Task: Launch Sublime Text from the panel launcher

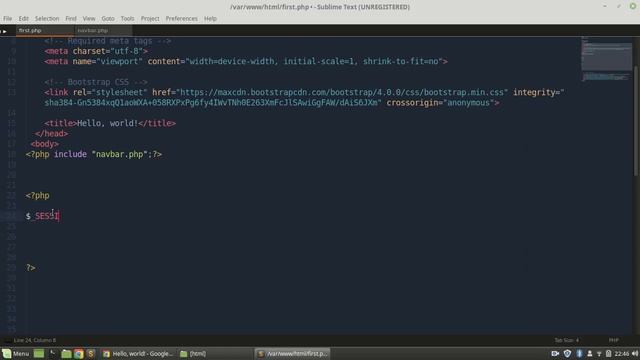Action: pyautogui.click(x=91, y=353)
